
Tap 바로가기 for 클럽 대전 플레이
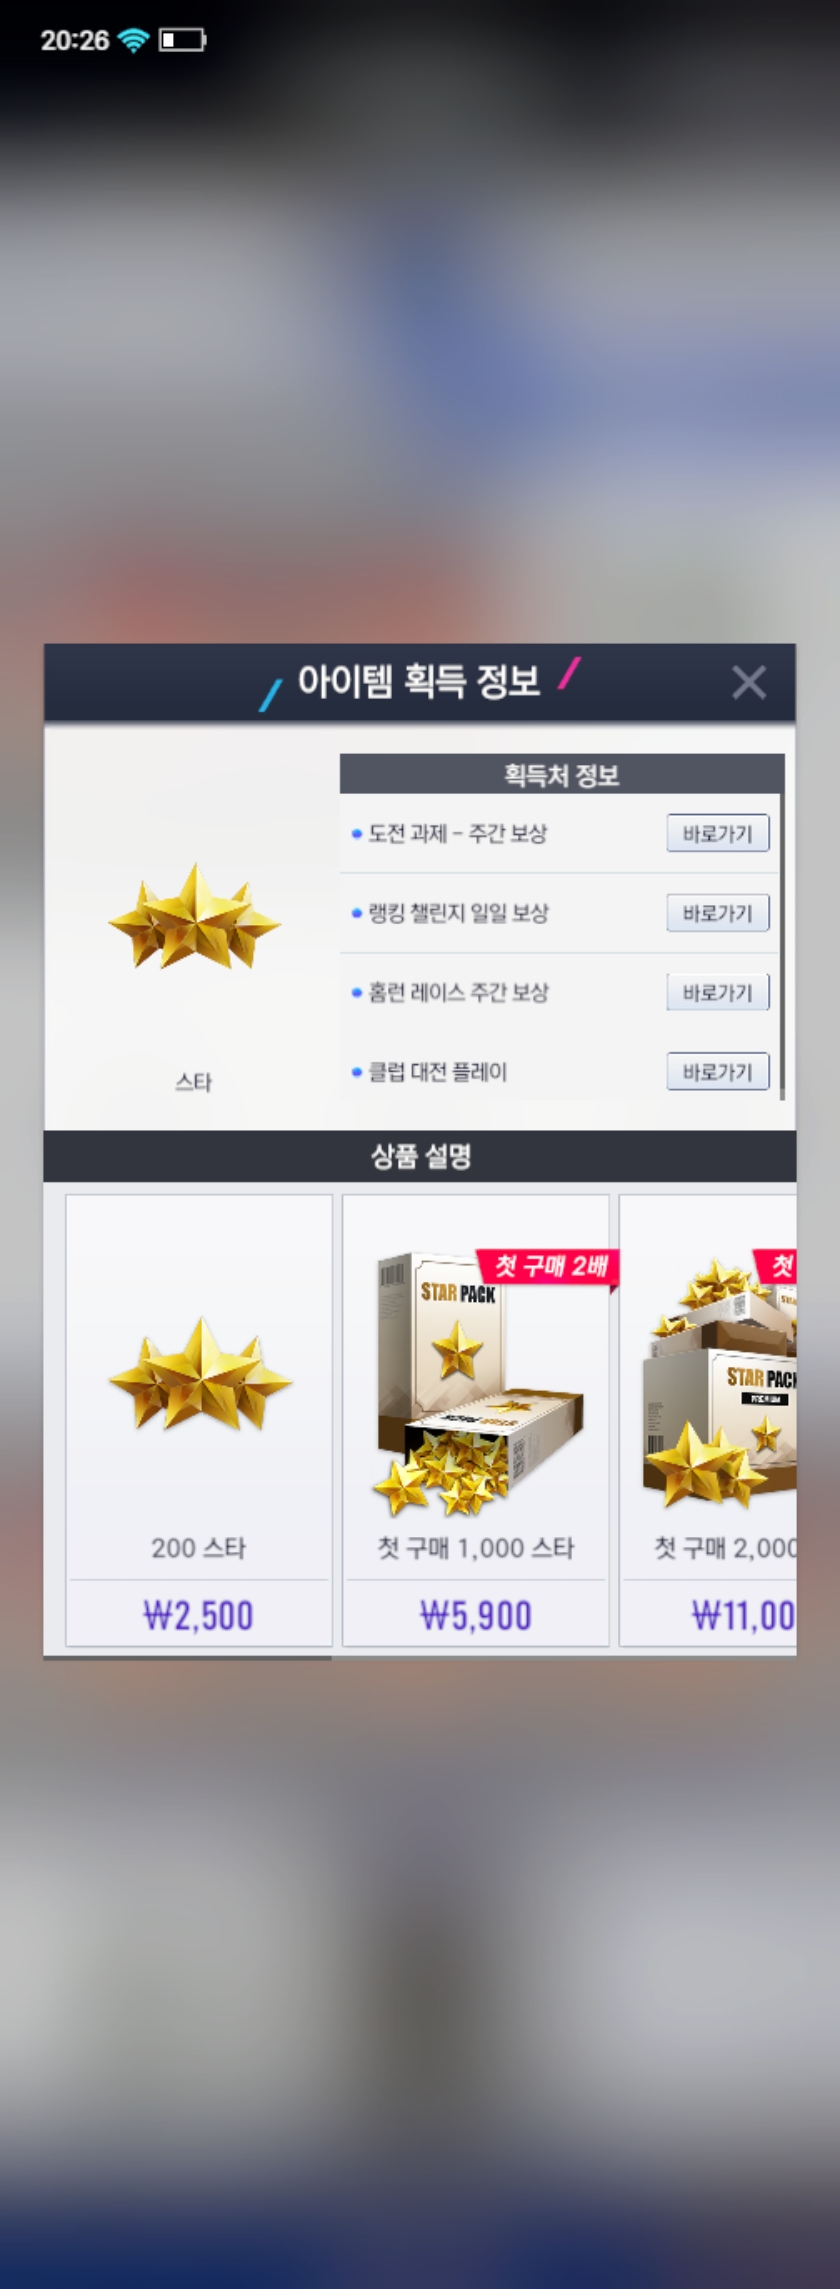(718, 1071)
